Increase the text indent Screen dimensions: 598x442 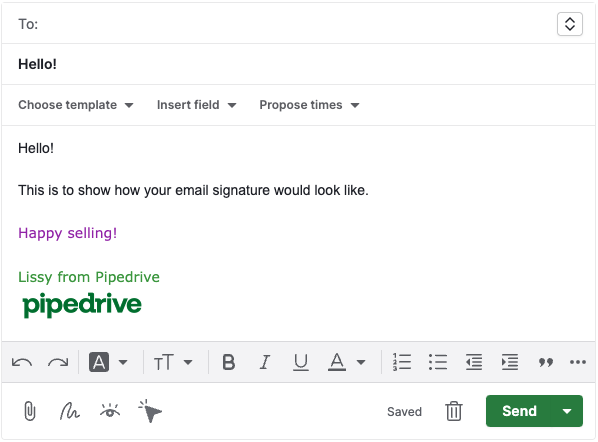coord(510,362)
